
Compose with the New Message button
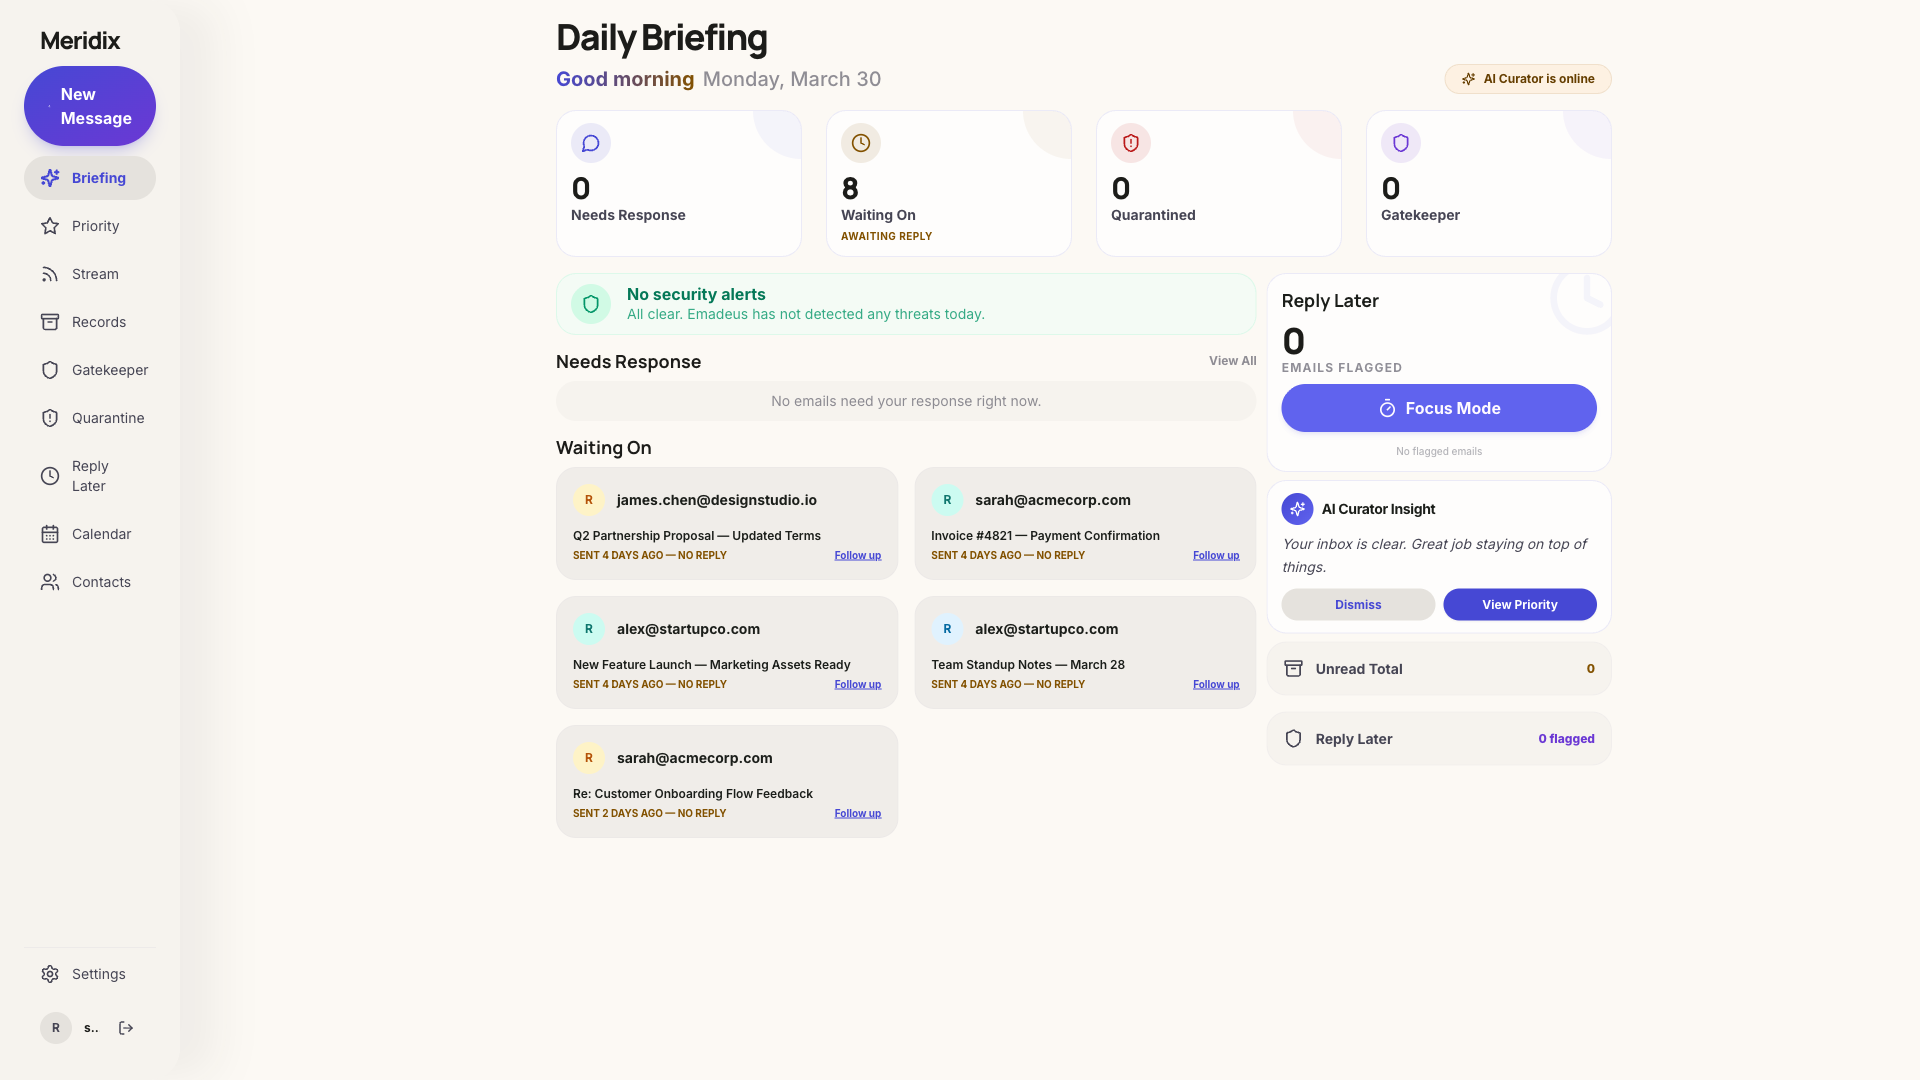coord(90,106)
